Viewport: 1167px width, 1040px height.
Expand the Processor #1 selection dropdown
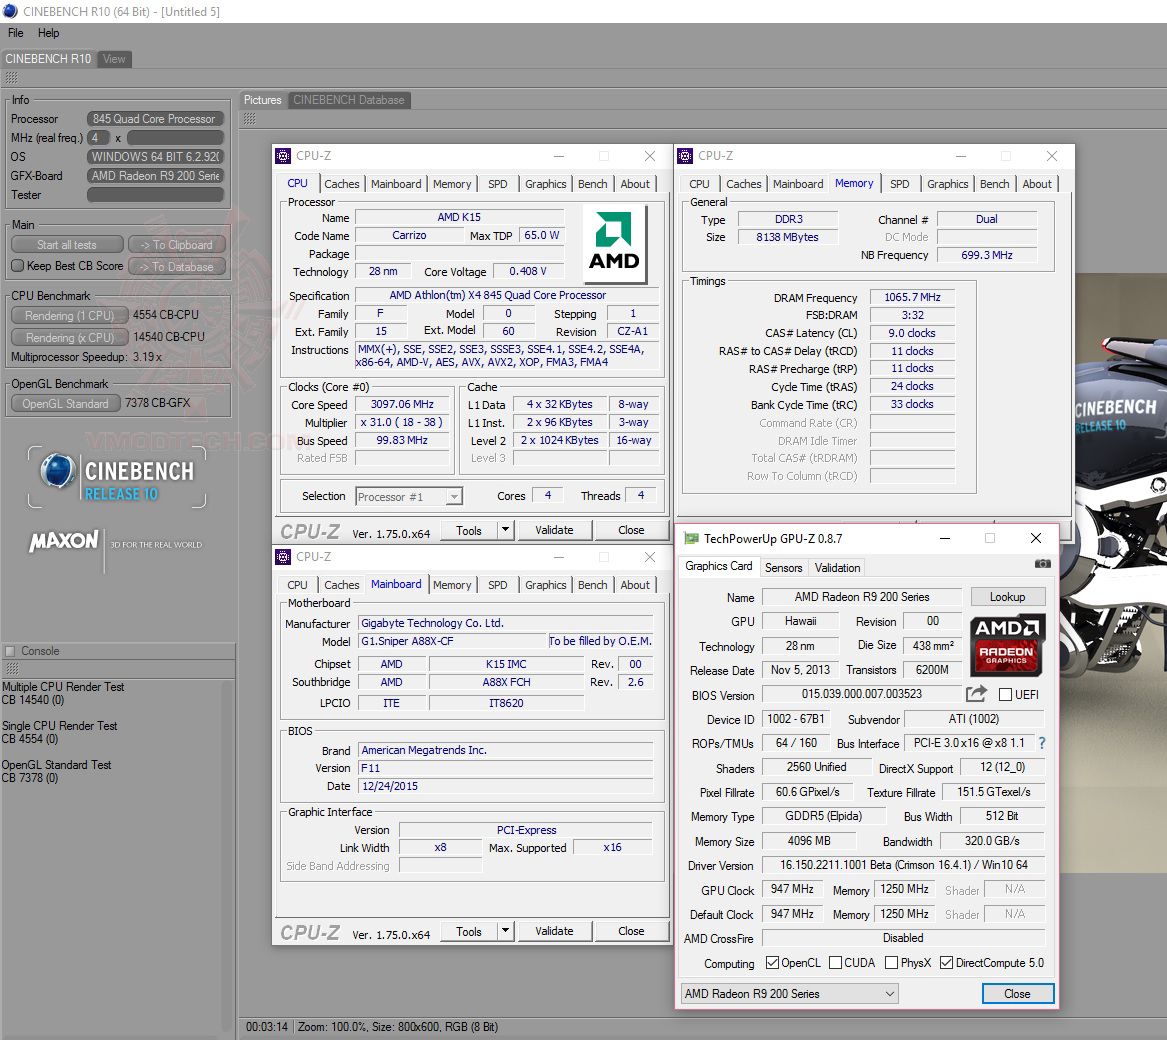coord(454,497)
